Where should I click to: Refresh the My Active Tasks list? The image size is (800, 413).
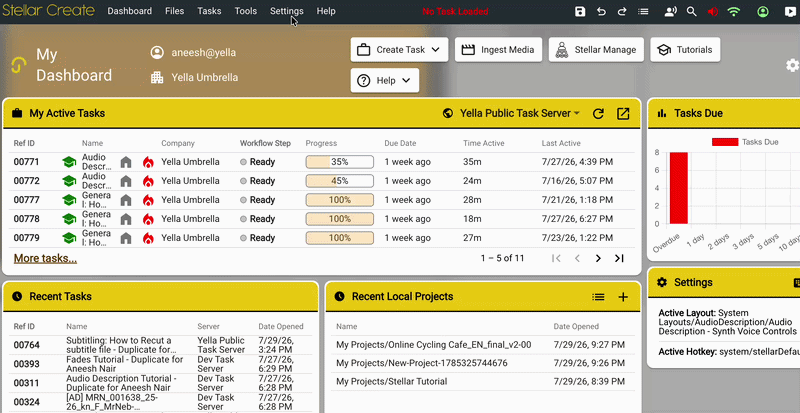pyautogui.click(x=598, y=113)
